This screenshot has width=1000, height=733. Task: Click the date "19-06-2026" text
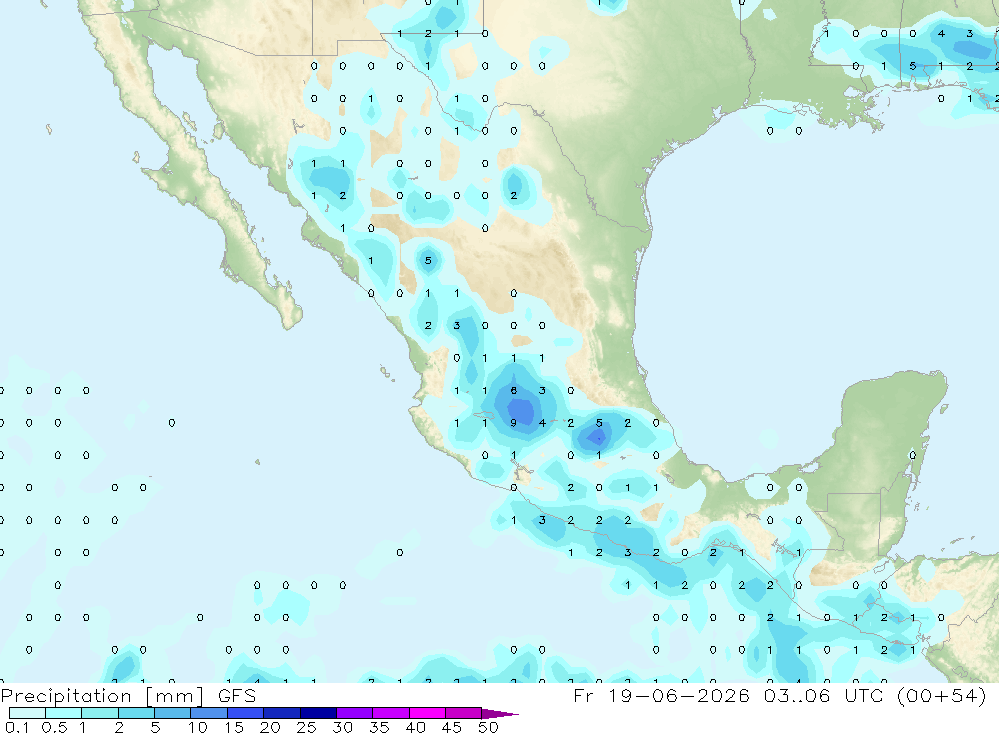679,695
